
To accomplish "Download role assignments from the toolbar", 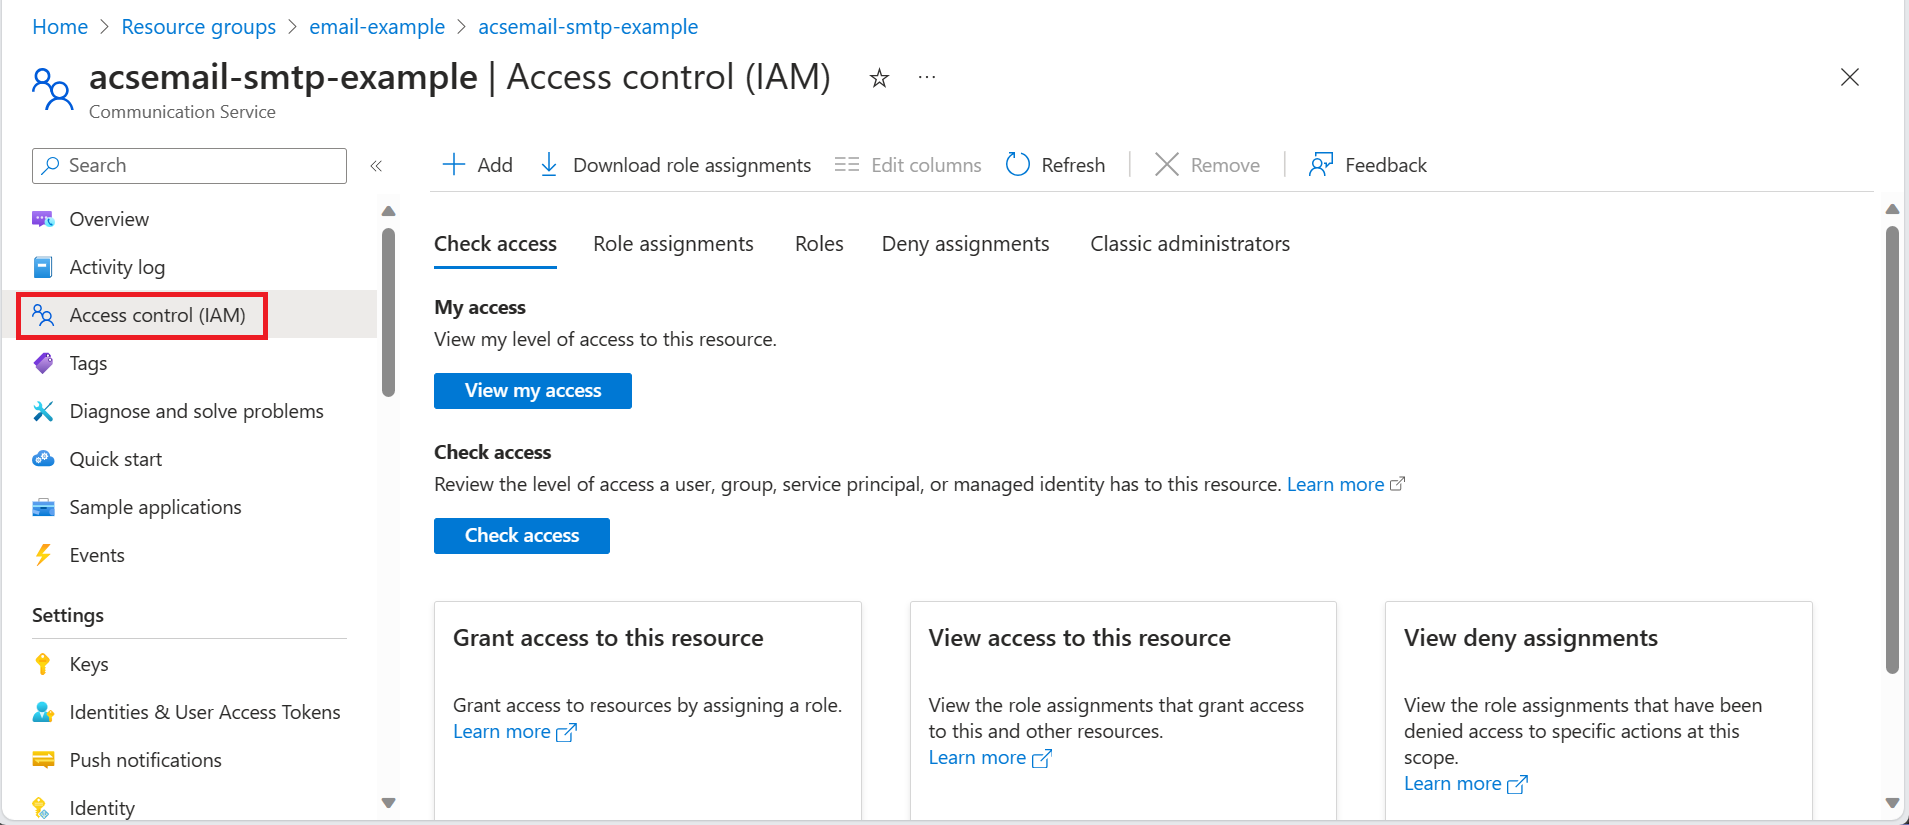I will [x=675, y=165].
